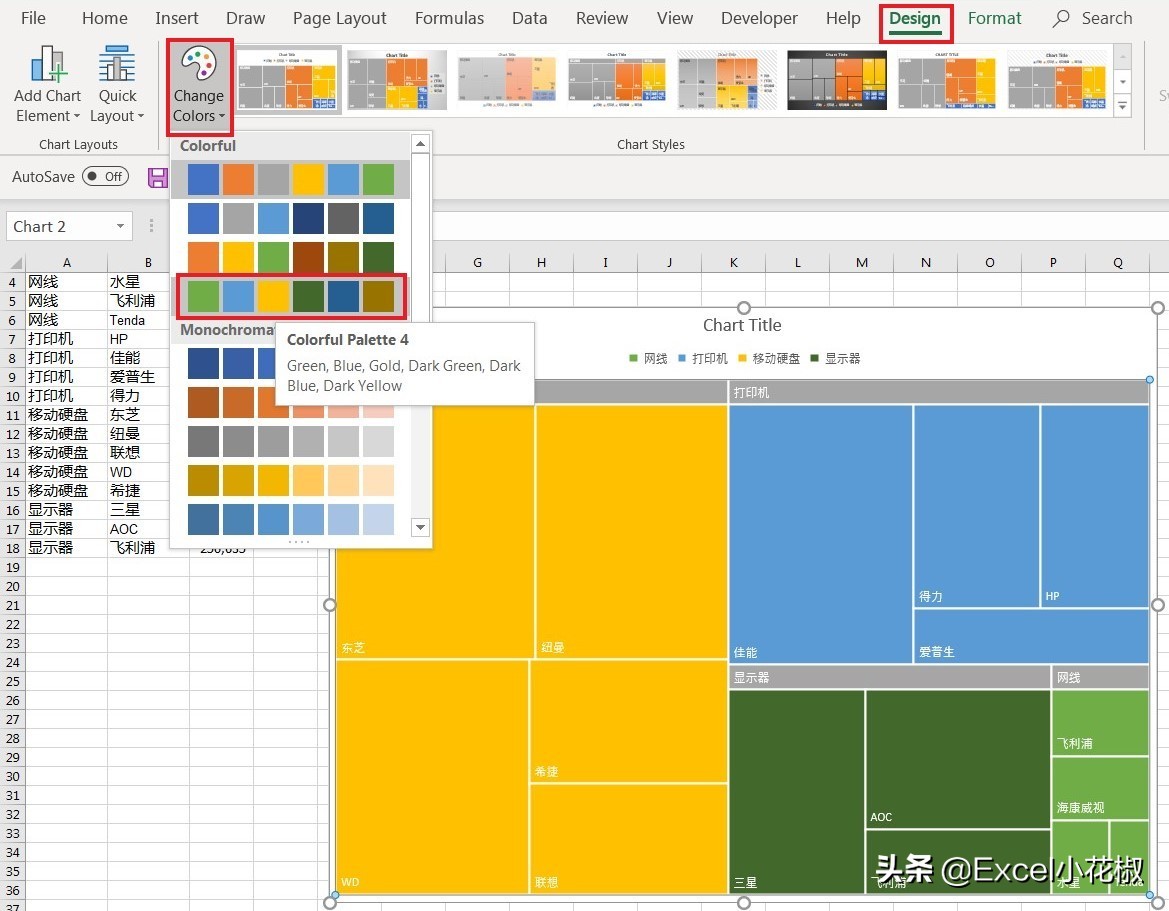Click the 三星 dark green block

click(x=796, y=791)
